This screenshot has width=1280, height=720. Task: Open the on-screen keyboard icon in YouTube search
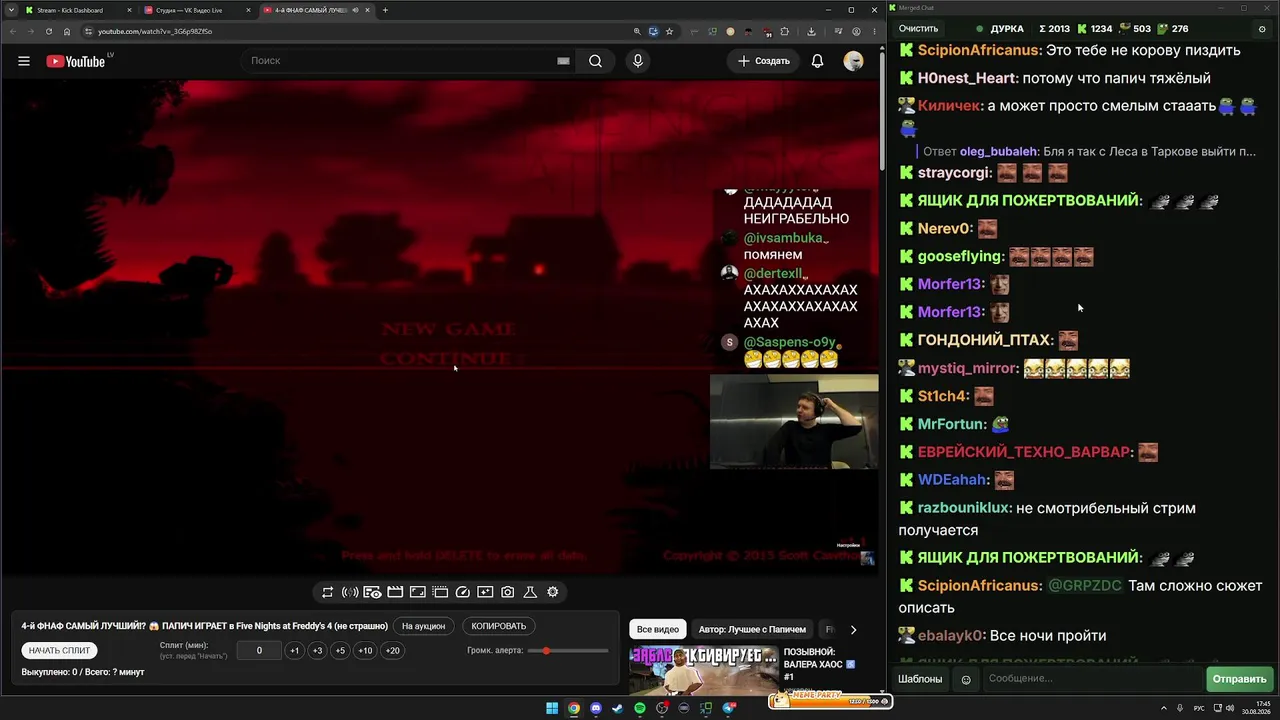(563, 61)
